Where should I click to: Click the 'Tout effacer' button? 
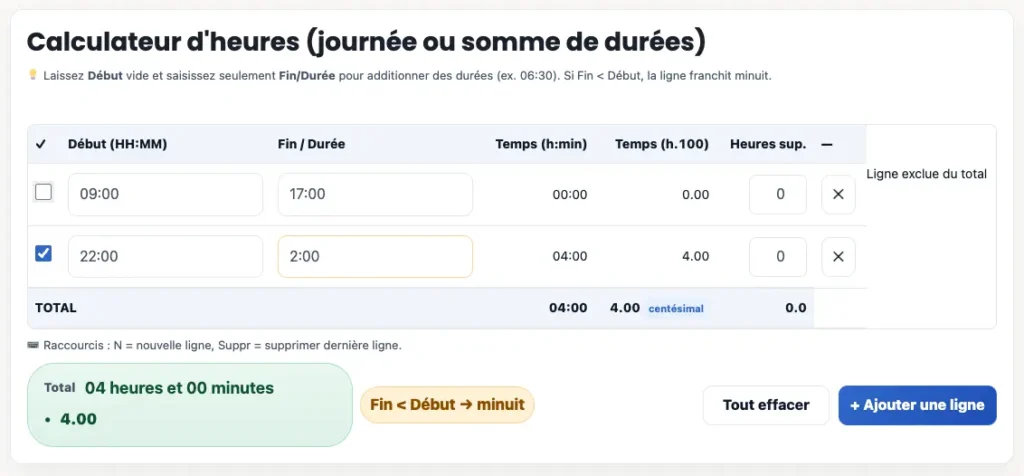click(766, 405)
